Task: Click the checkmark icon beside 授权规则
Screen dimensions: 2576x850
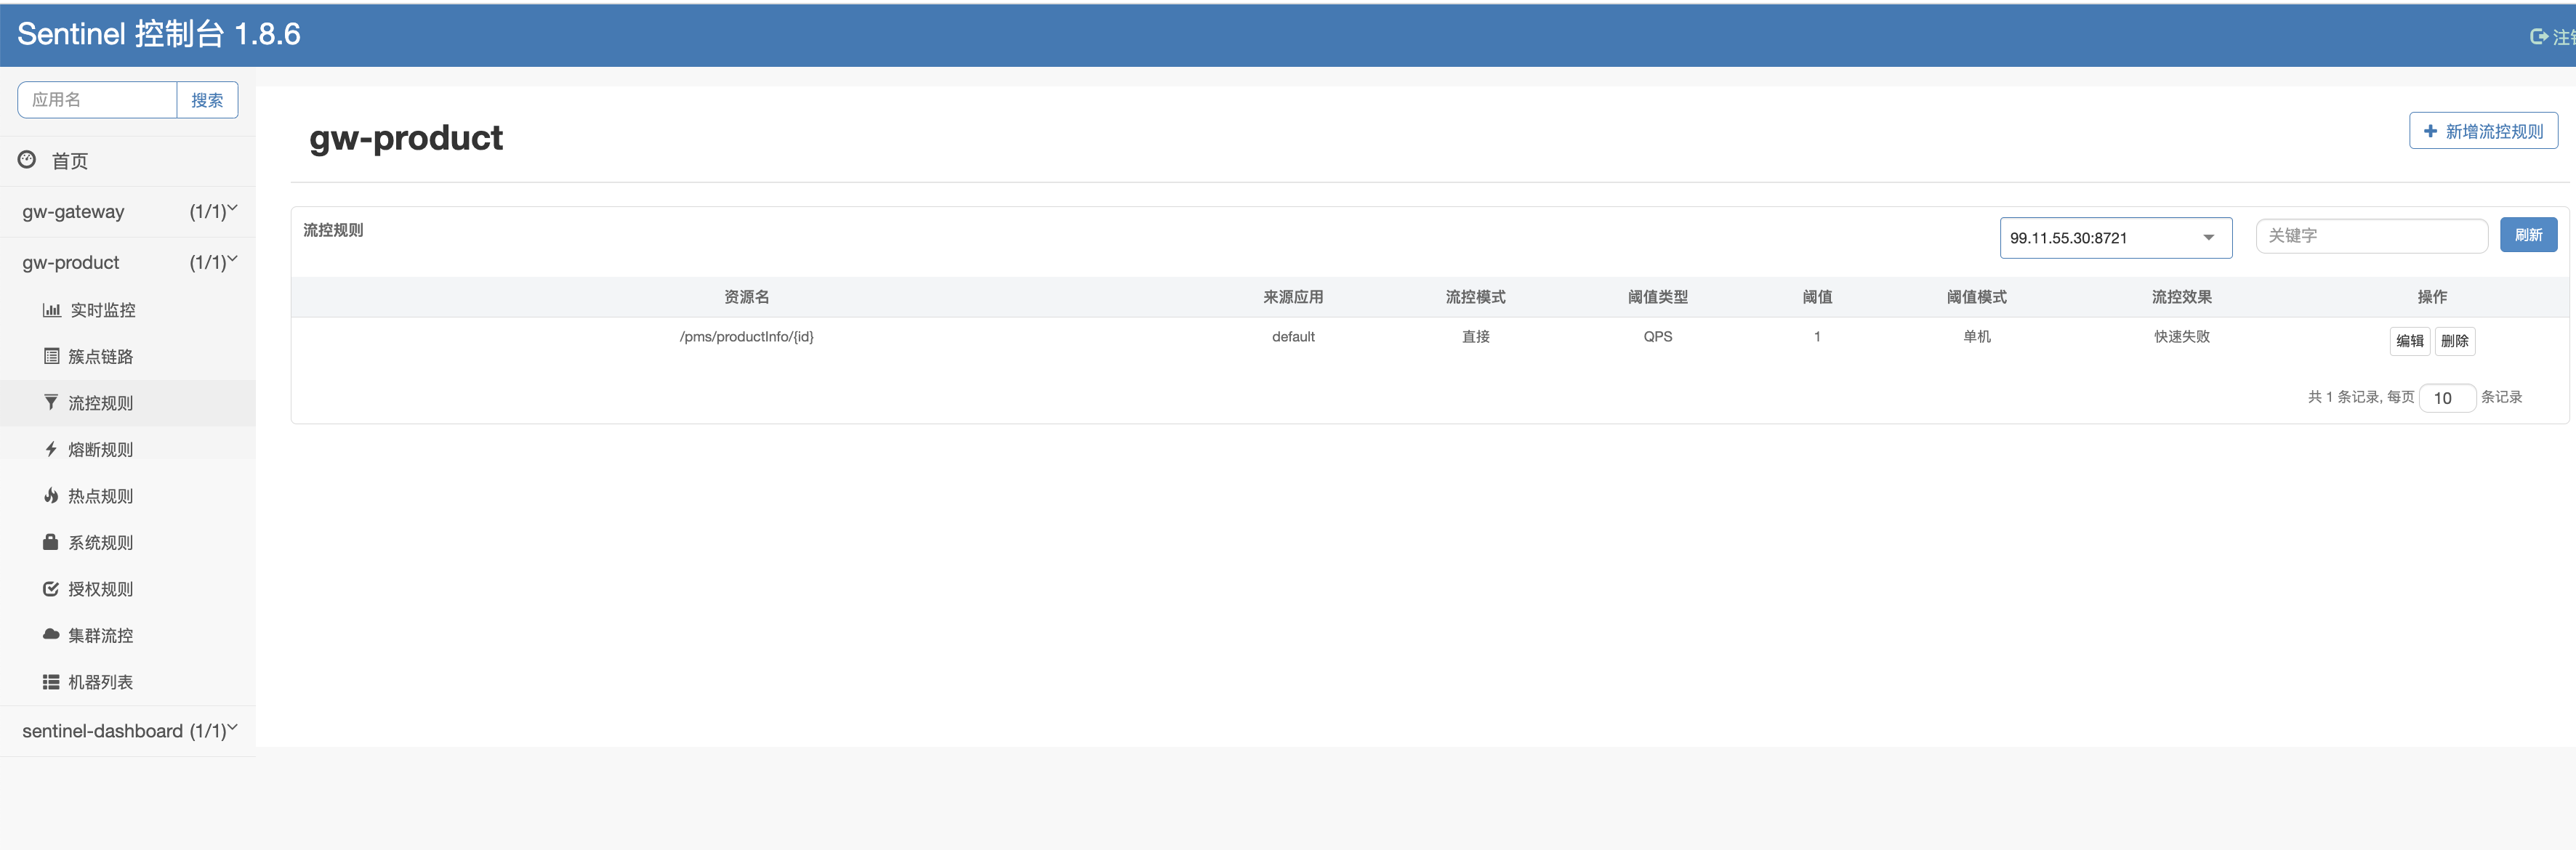Action: [x=51, y=588]
